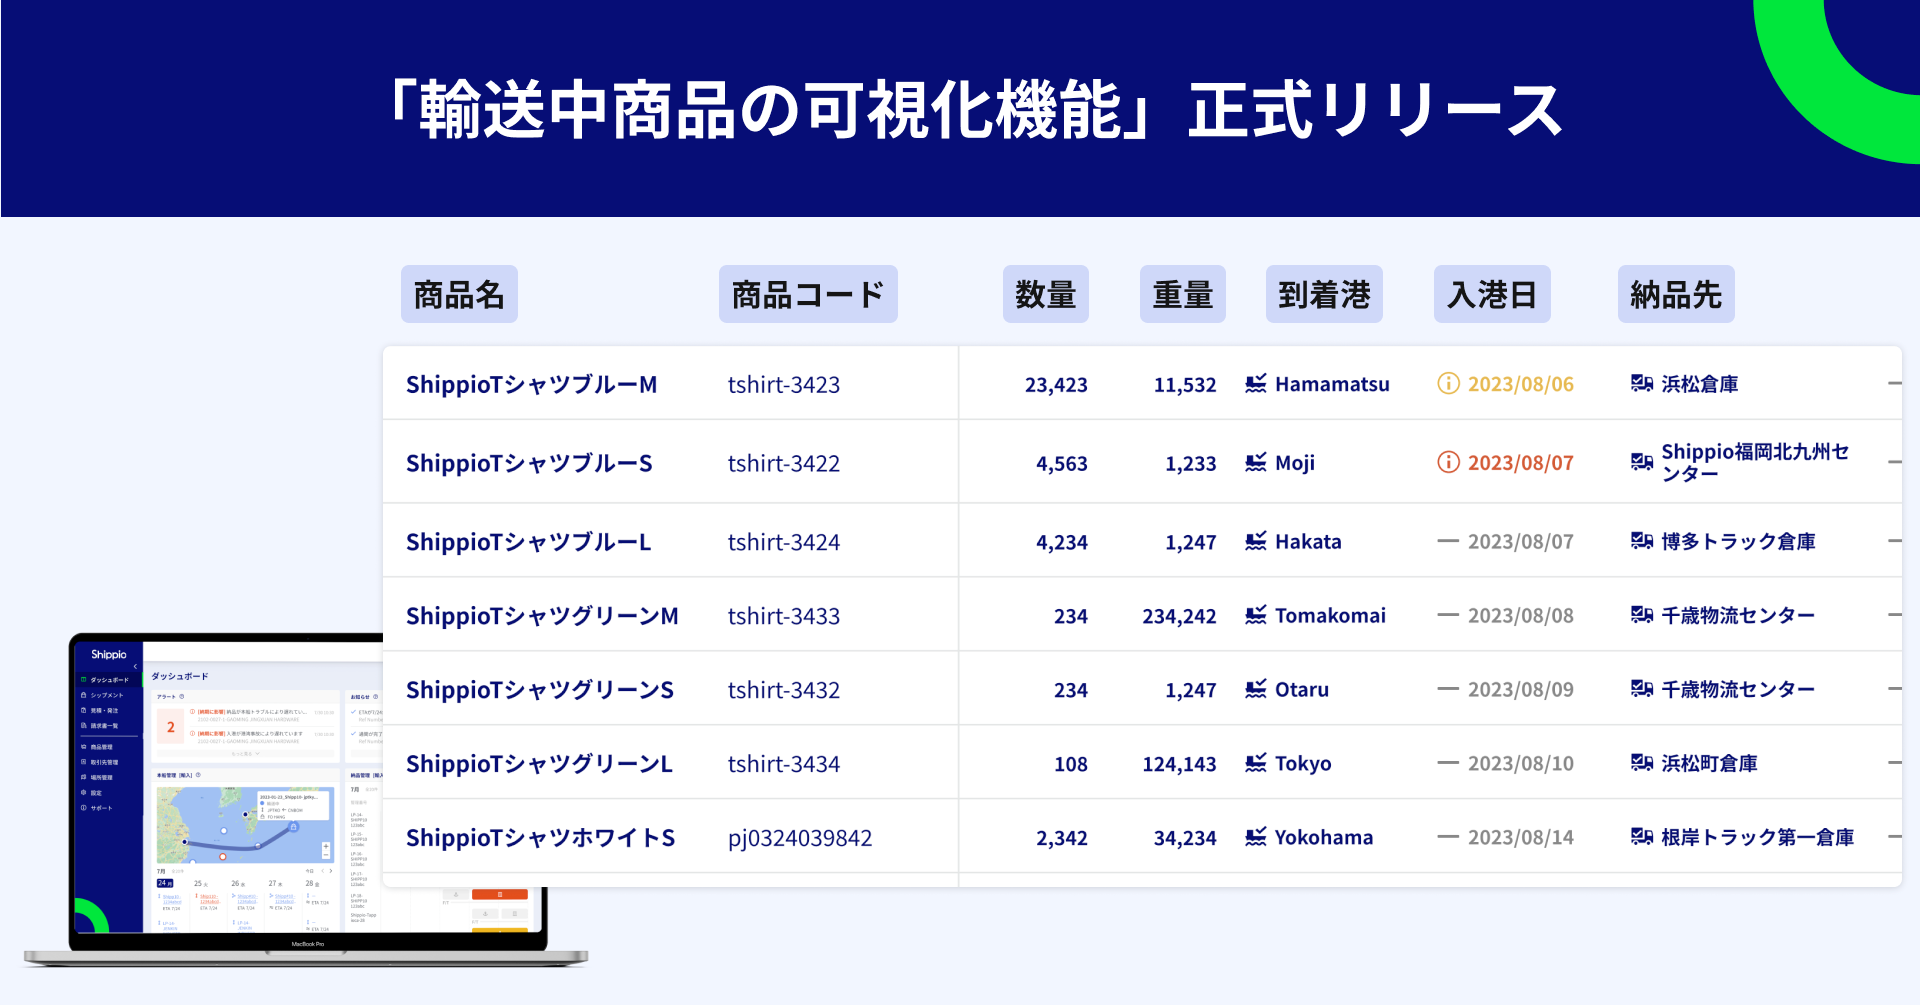The image size is (1920, 1005).
Task: Click the 商品コード column header
Action: point(808,294)
